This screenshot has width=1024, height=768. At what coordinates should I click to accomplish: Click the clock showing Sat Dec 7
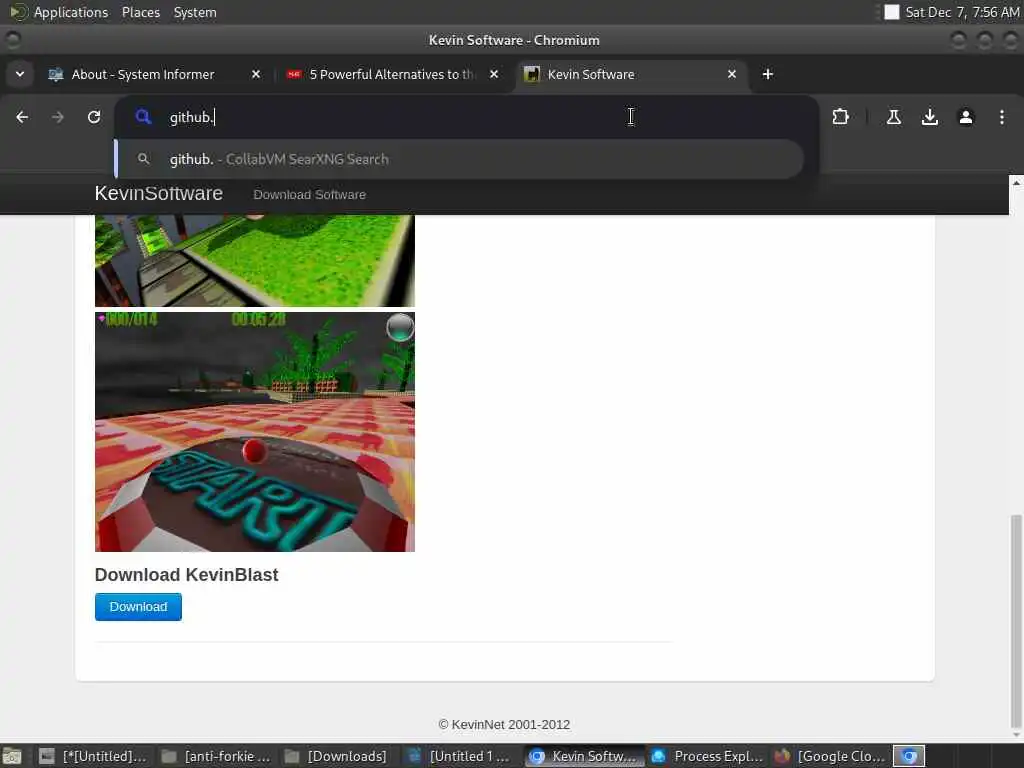962,12
